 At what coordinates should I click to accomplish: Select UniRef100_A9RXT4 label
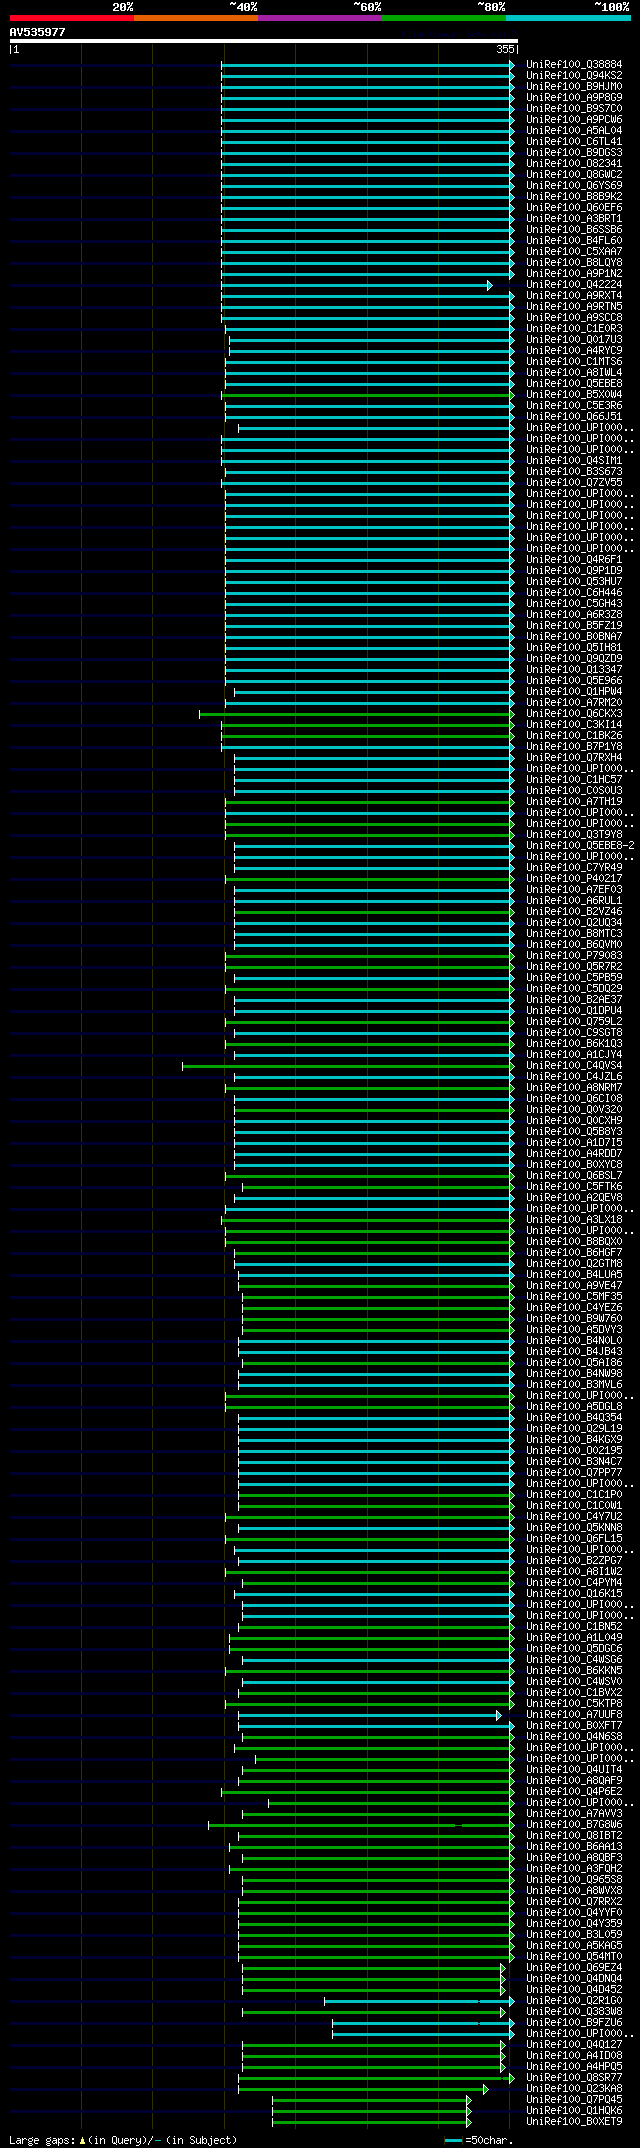click(574, 296)
